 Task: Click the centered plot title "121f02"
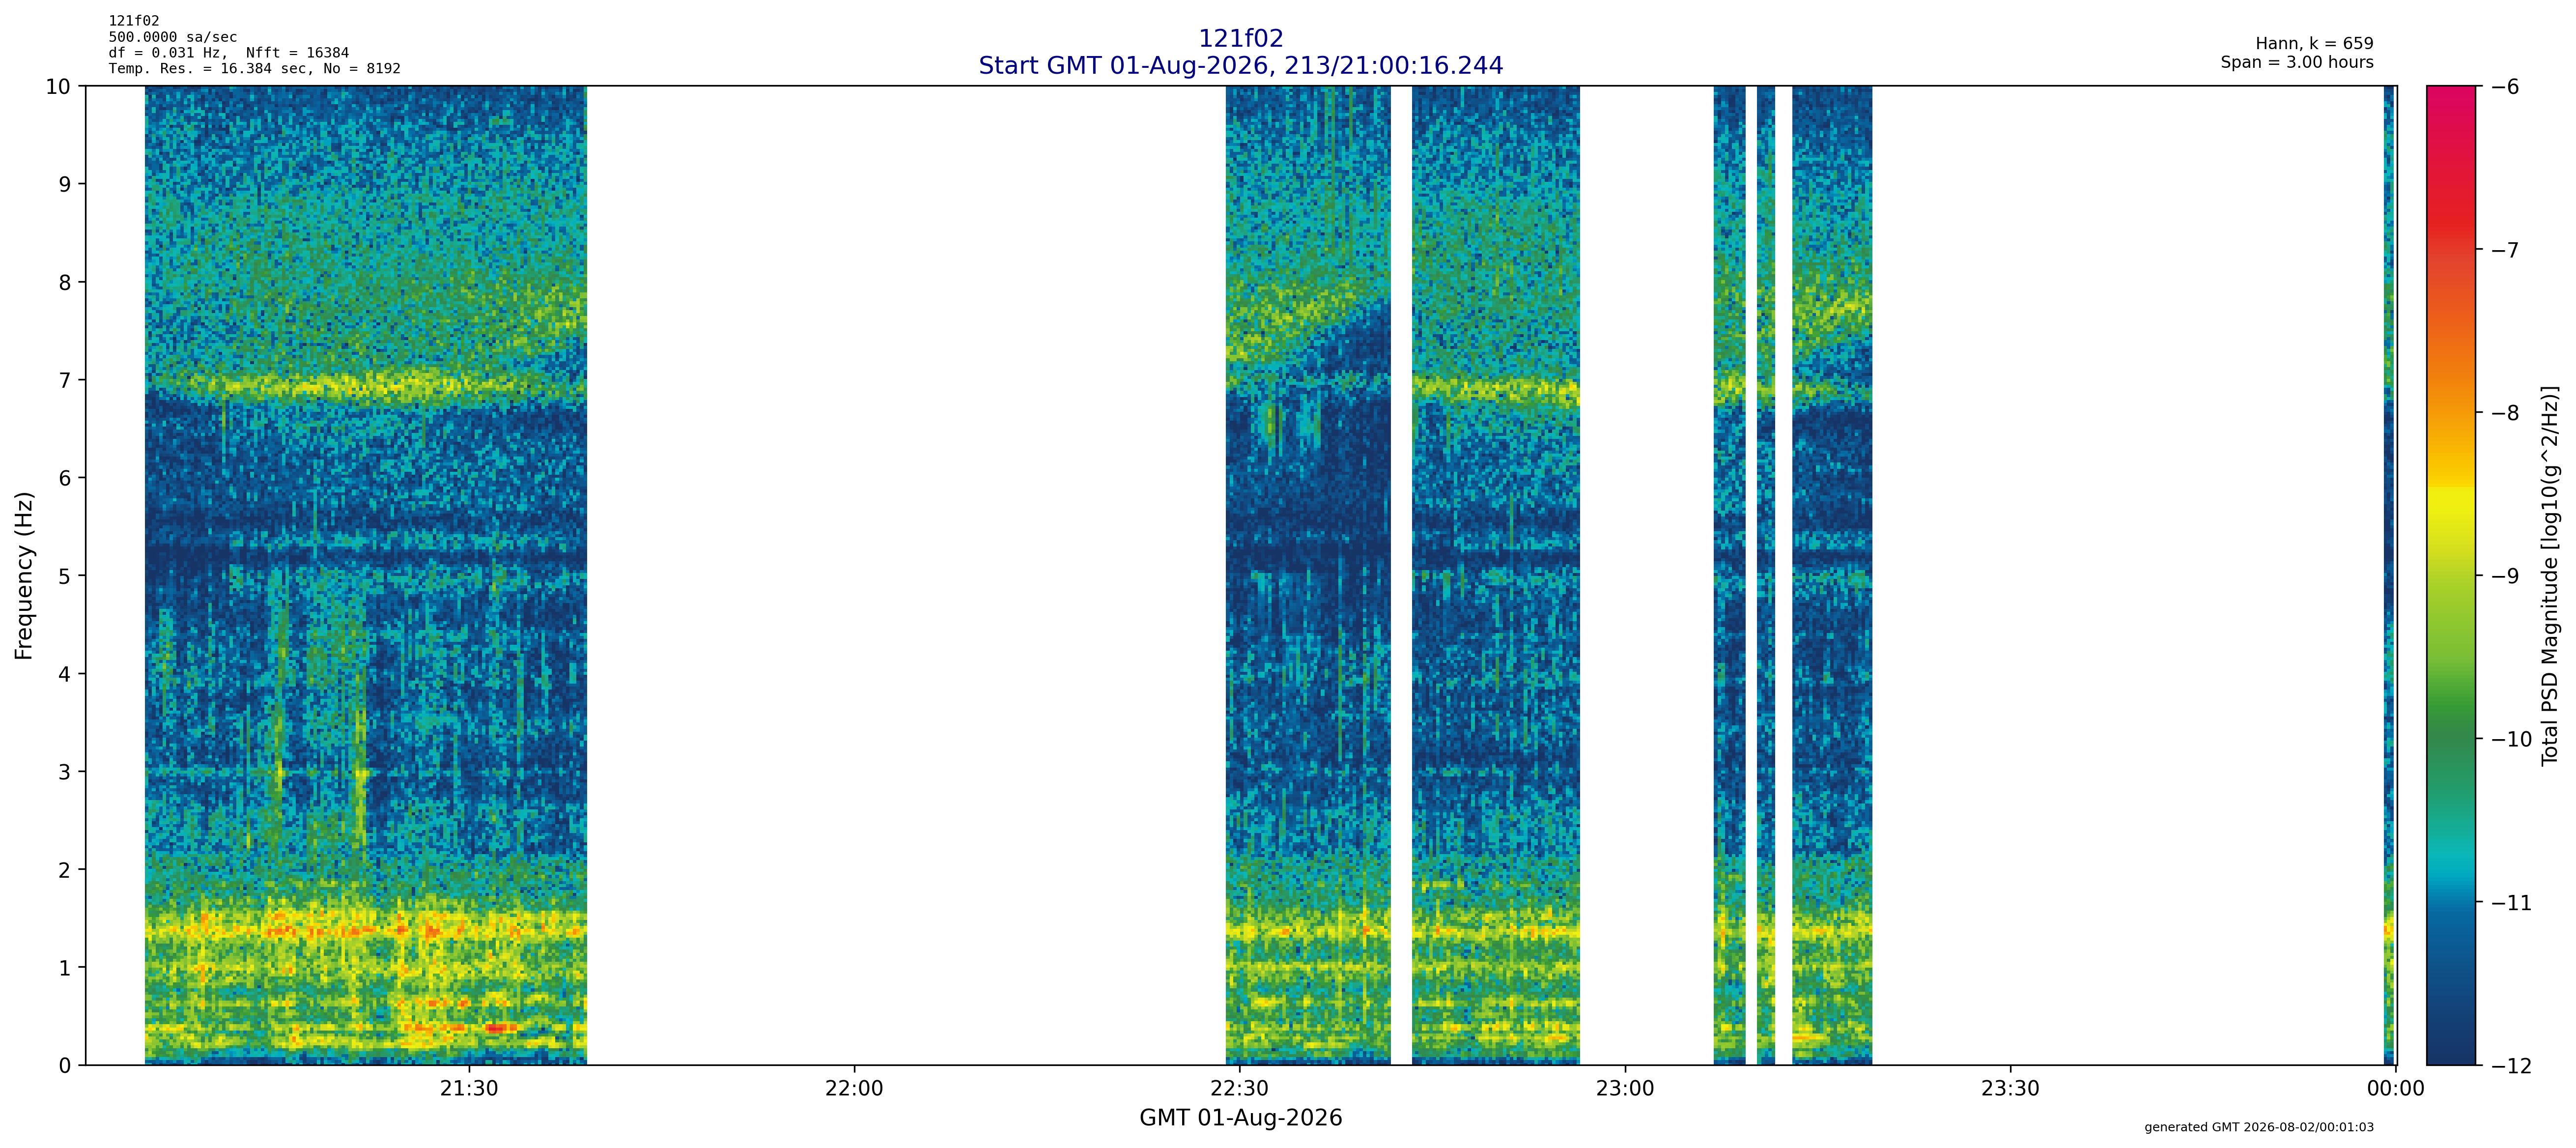coord(1240,38)
